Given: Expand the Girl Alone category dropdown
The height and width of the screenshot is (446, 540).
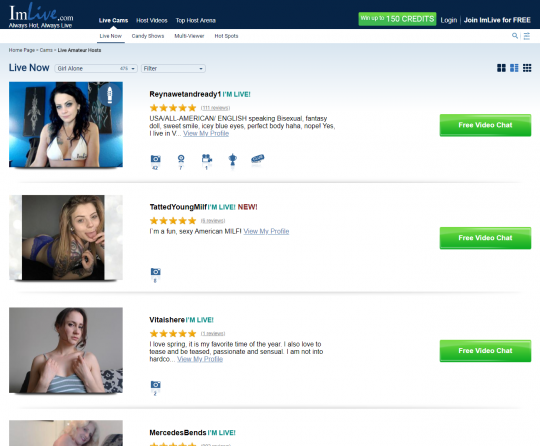Looking at the screenshot, I should click(x=96, y=69).
